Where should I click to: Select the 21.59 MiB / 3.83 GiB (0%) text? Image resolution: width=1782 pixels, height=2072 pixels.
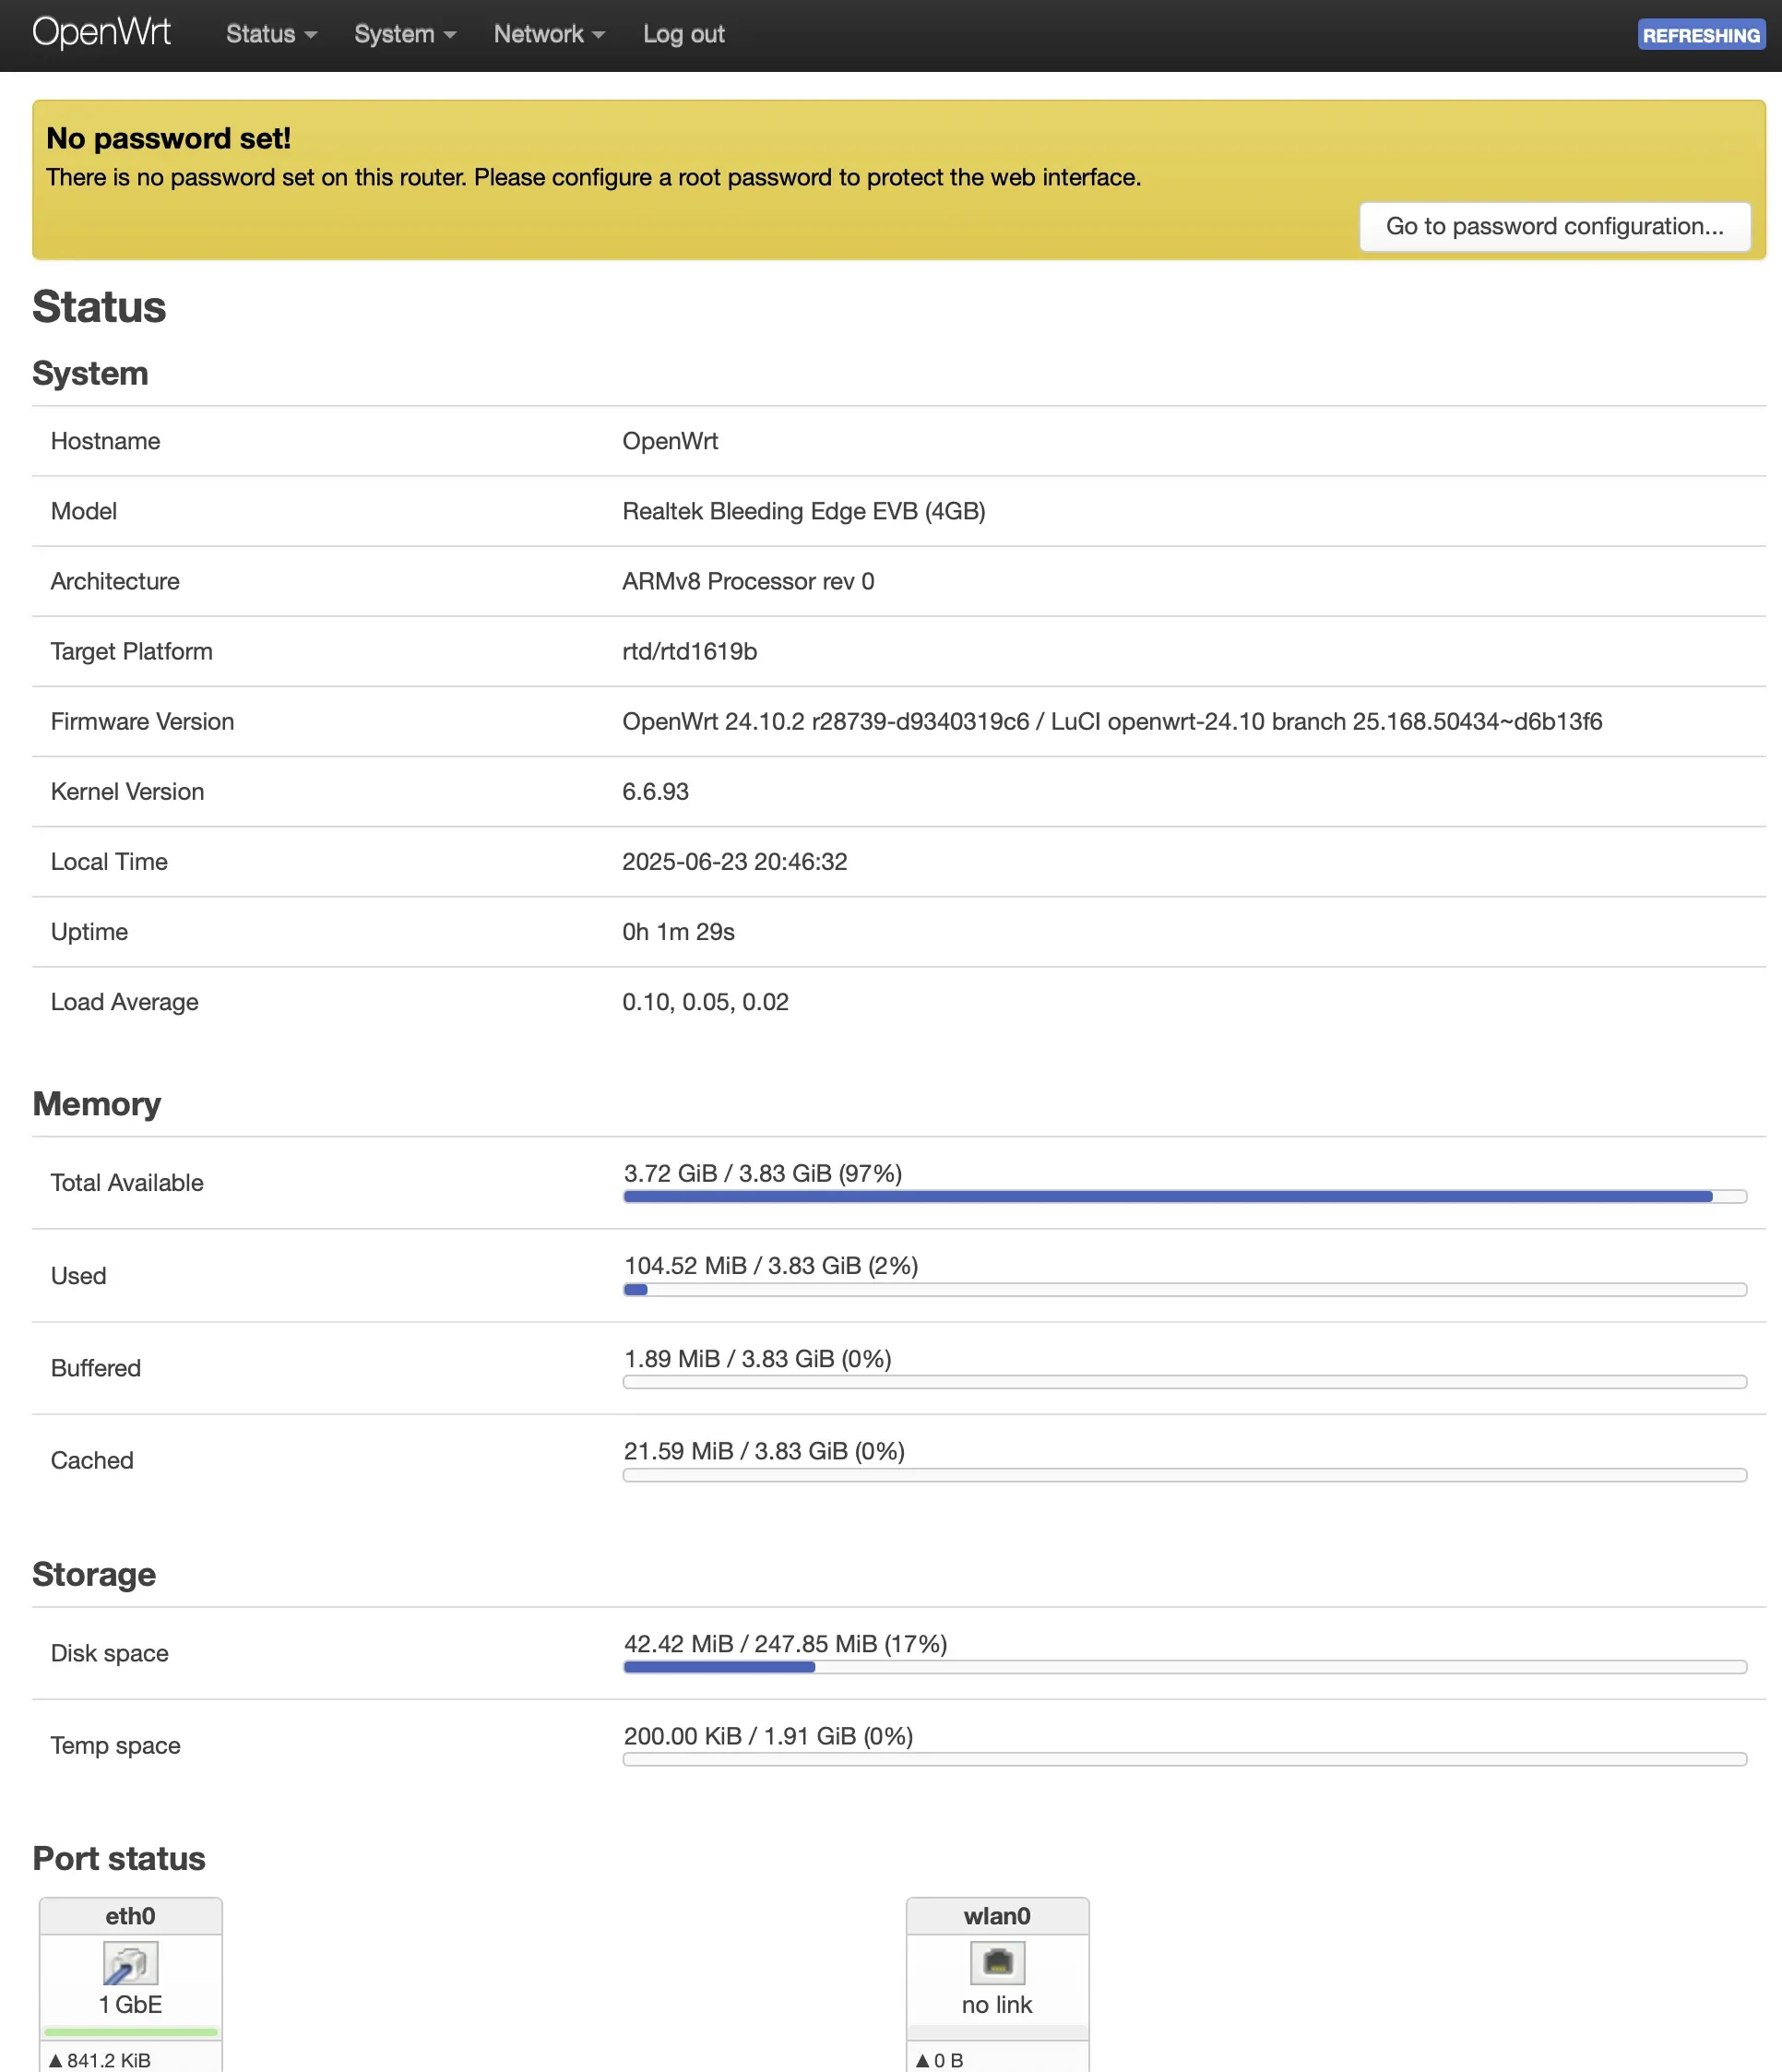coord(764,1450)
